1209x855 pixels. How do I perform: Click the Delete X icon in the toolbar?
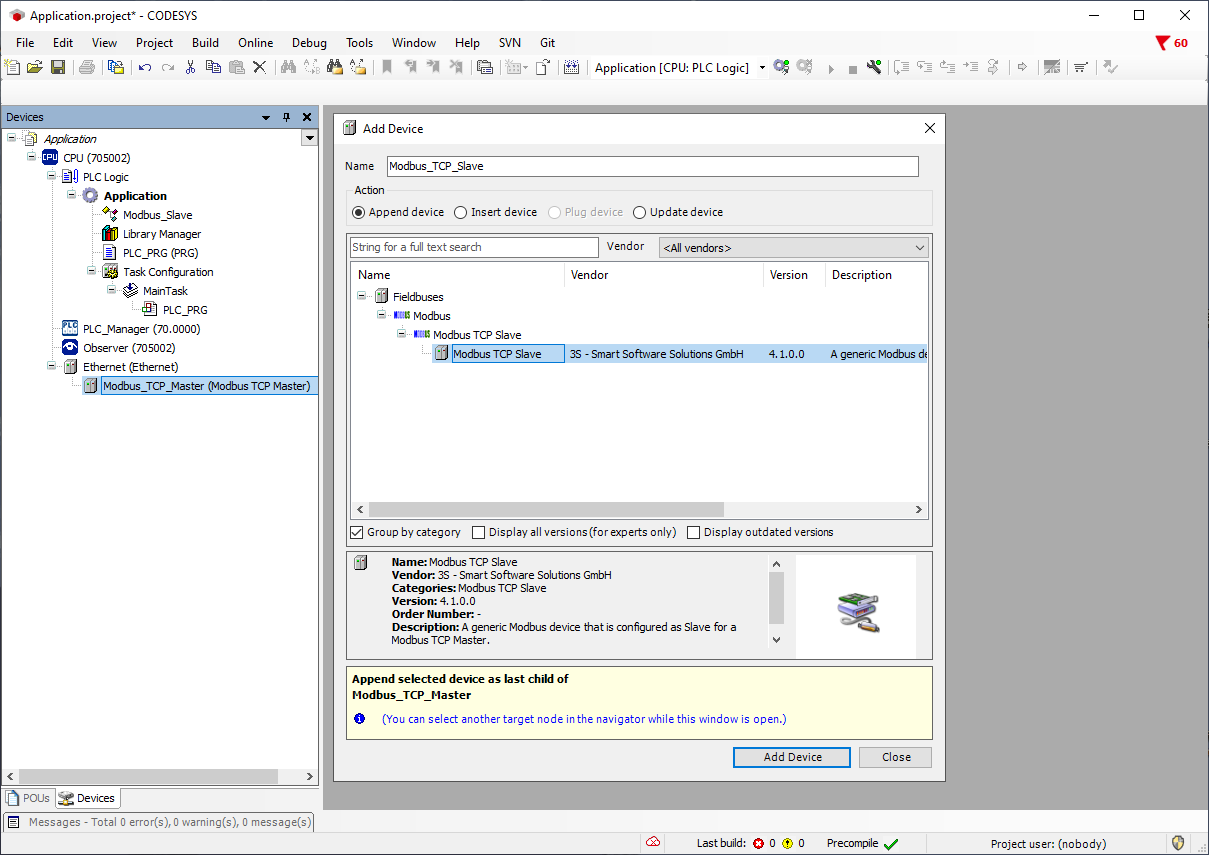(x=259, y=67)
